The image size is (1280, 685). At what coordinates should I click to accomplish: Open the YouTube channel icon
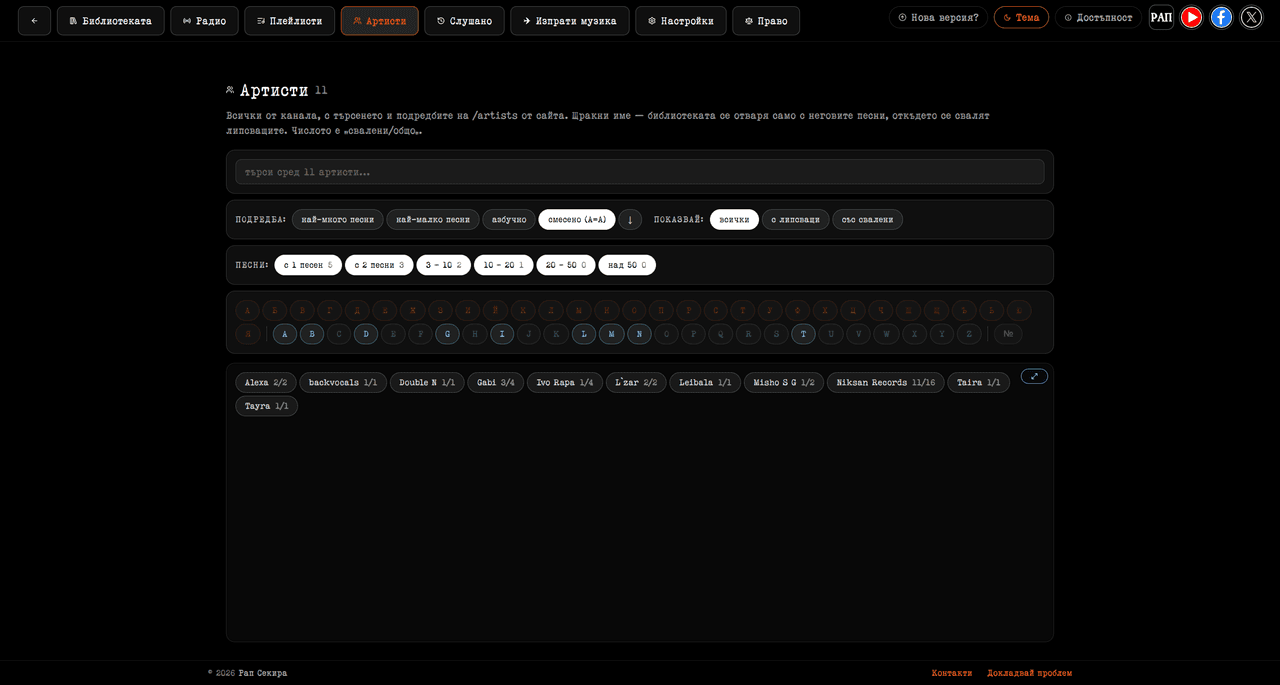1191,17
